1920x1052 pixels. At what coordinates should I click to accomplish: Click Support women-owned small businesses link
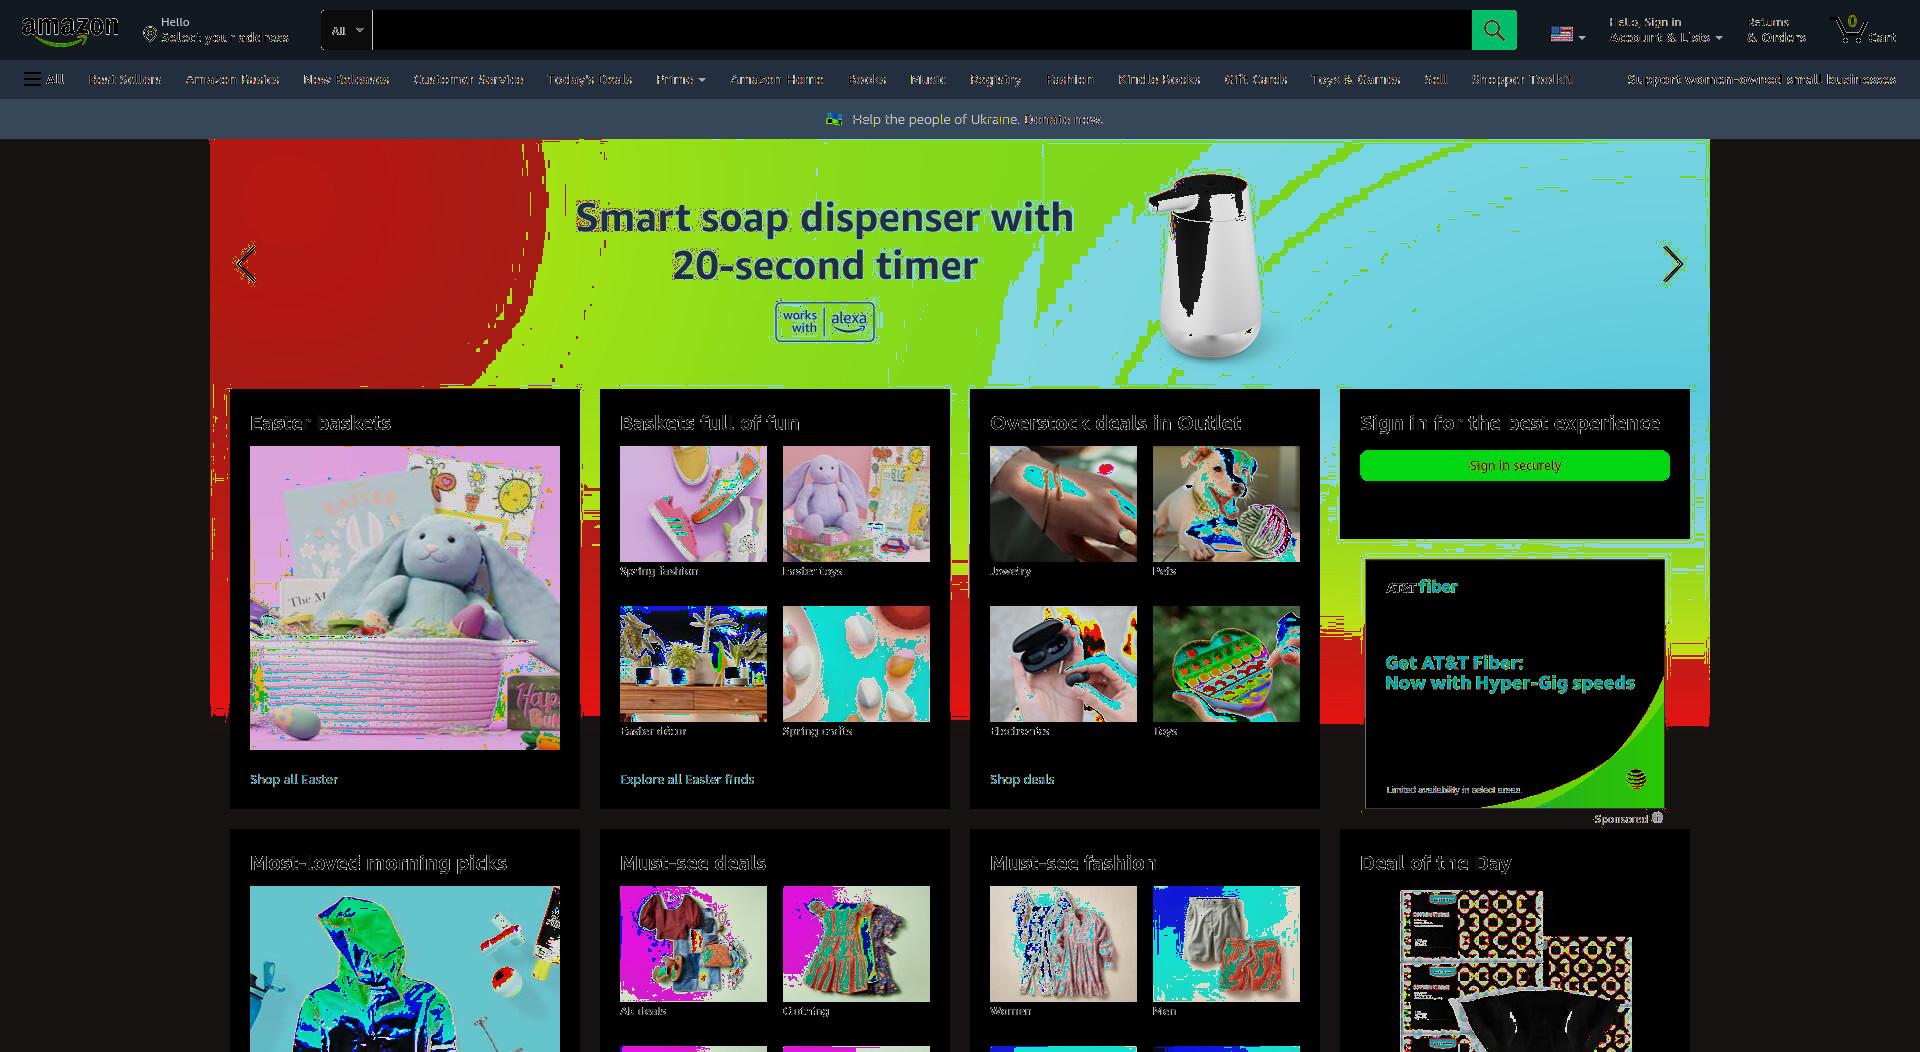pos(1761,79)
